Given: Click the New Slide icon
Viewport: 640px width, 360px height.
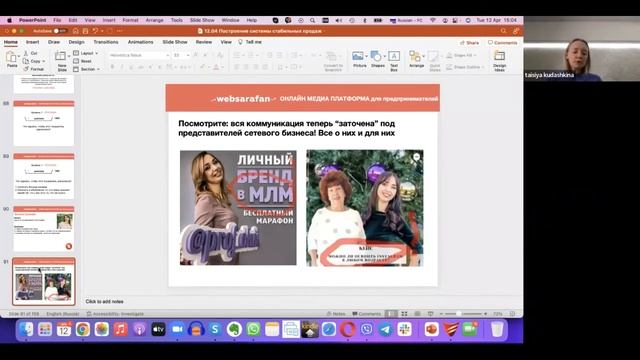Looking at the screenshot, I should click(x=60, y=57).
